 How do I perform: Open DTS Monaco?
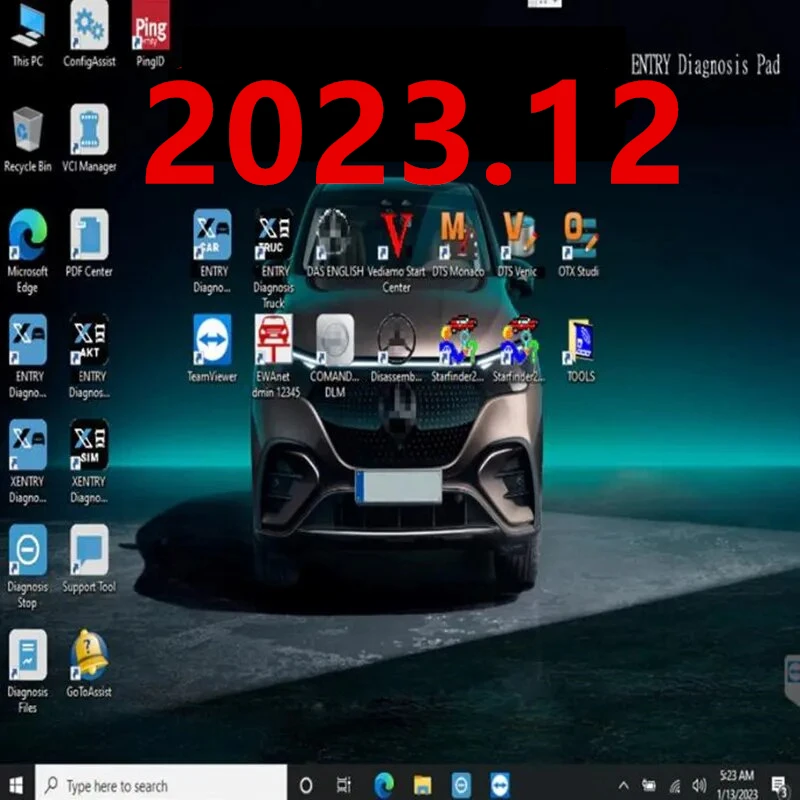click(x=458, y=243)
